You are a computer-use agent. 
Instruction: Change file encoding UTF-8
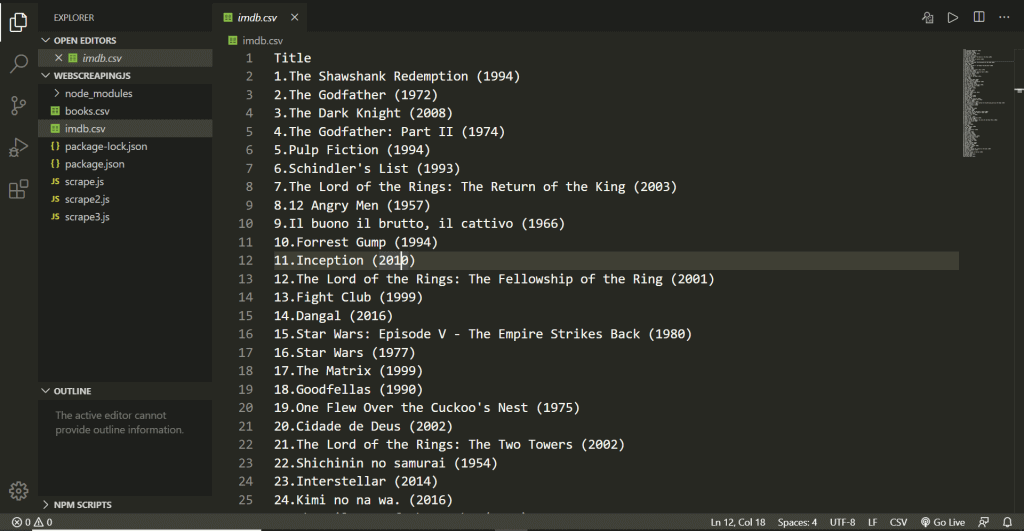[842, 522]
